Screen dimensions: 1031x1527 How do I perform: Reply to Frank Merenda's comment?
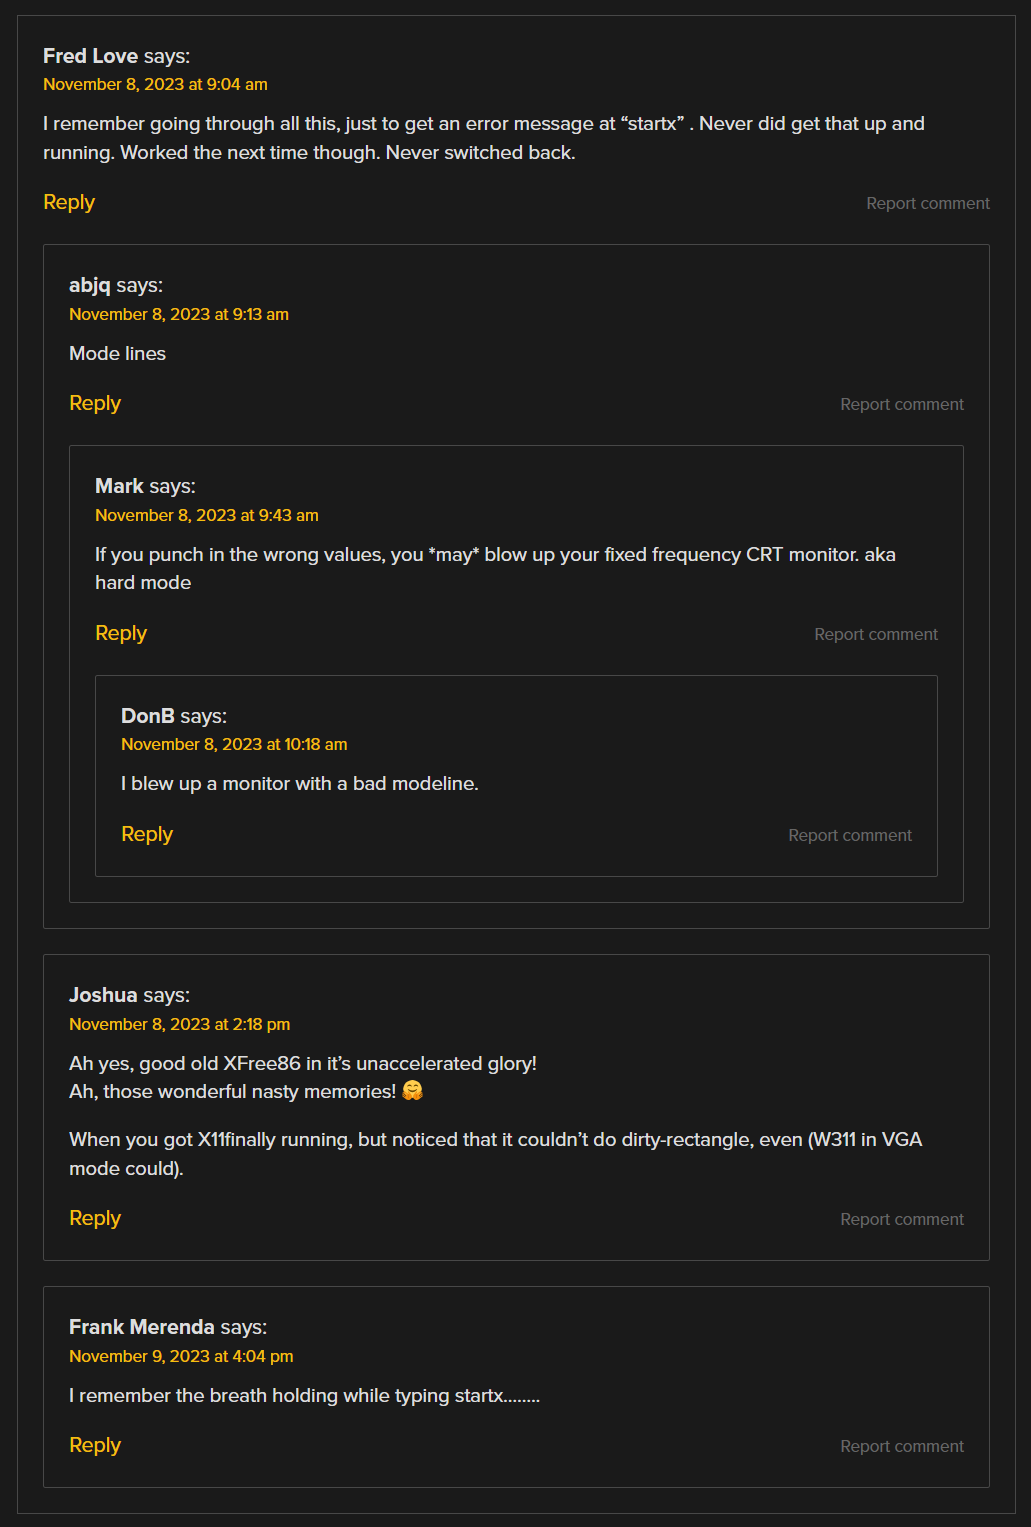pos(95,1445)
